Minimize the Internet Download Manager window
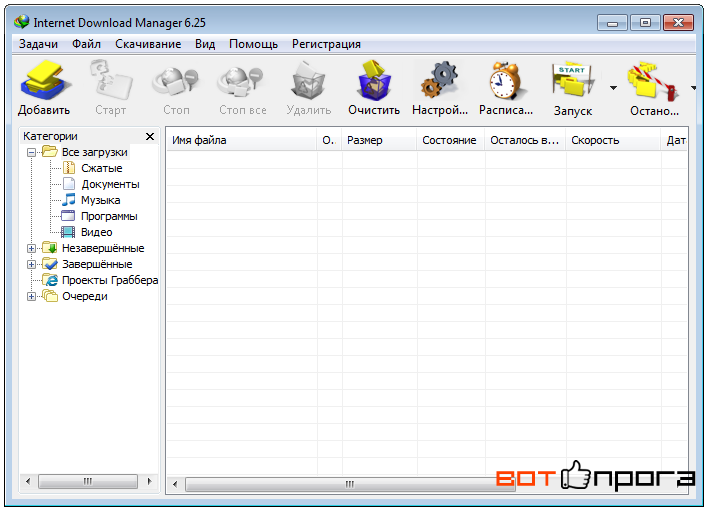 point(612,23)
